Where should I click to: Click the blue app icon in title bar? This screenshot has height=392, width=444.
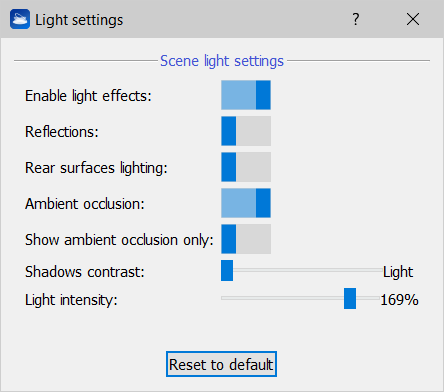(x=20, y=19)
